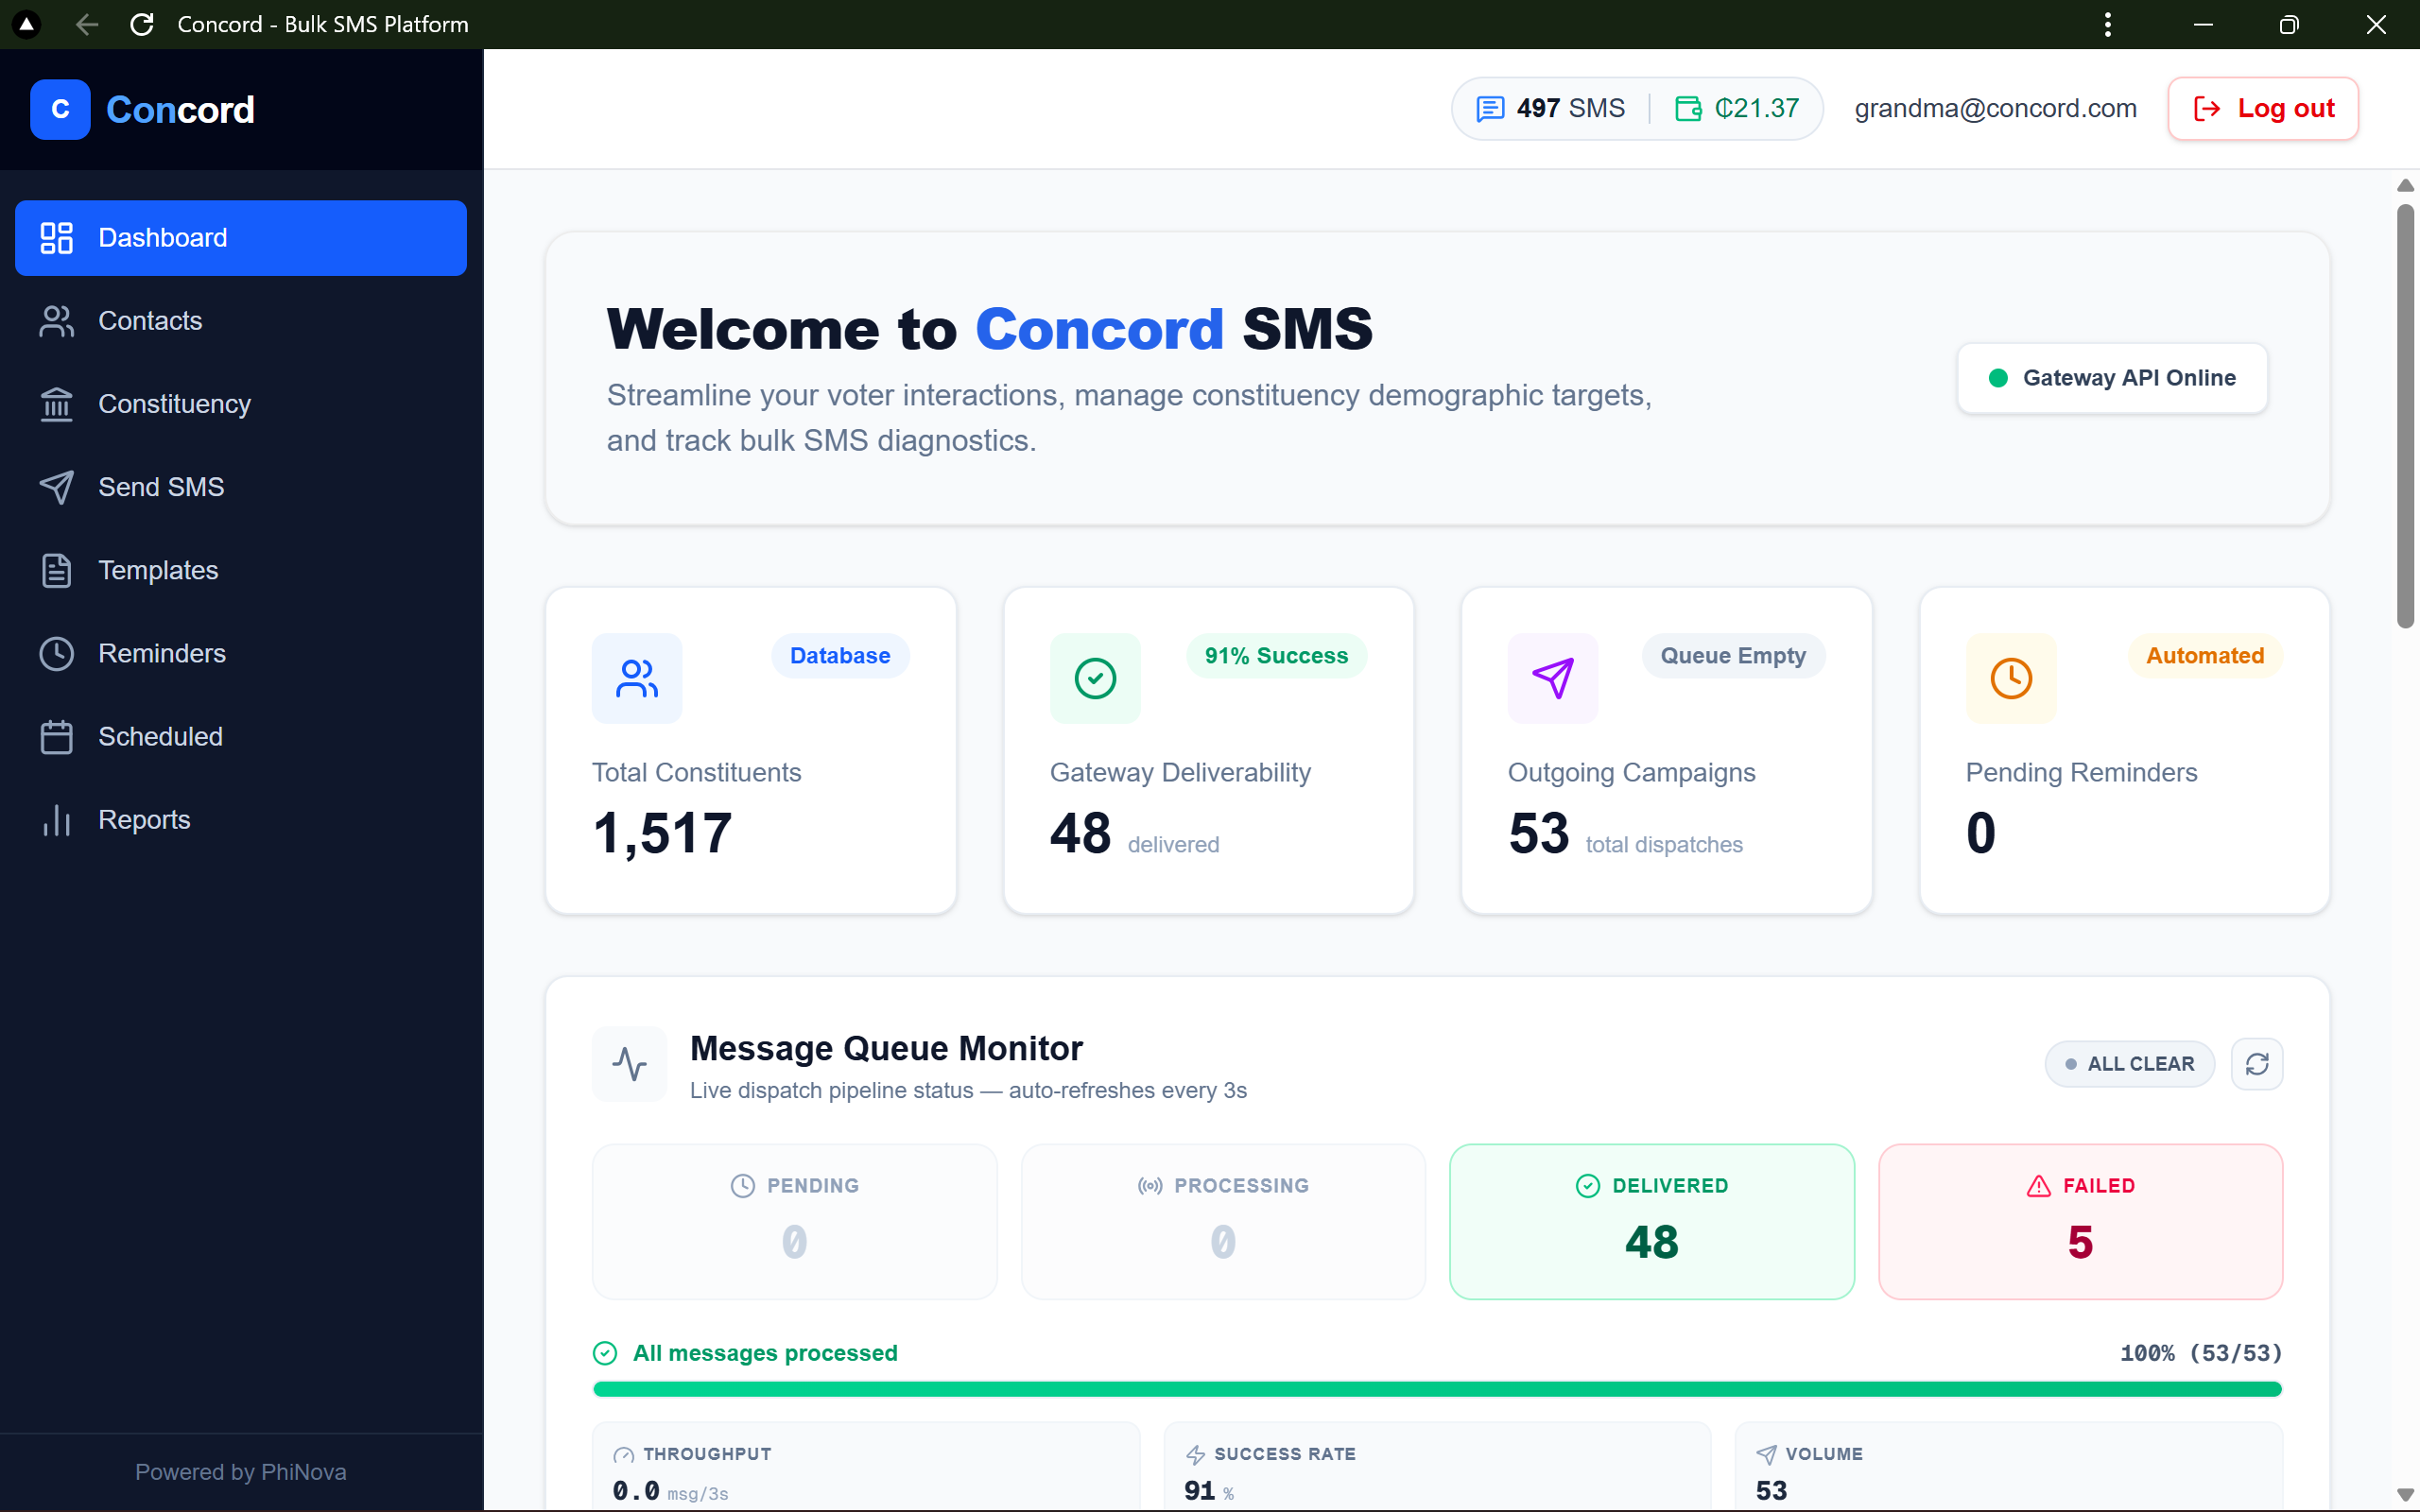Click the Automated badge
Viewport: 2420px width, 1512px height.
pos(2205,656)
